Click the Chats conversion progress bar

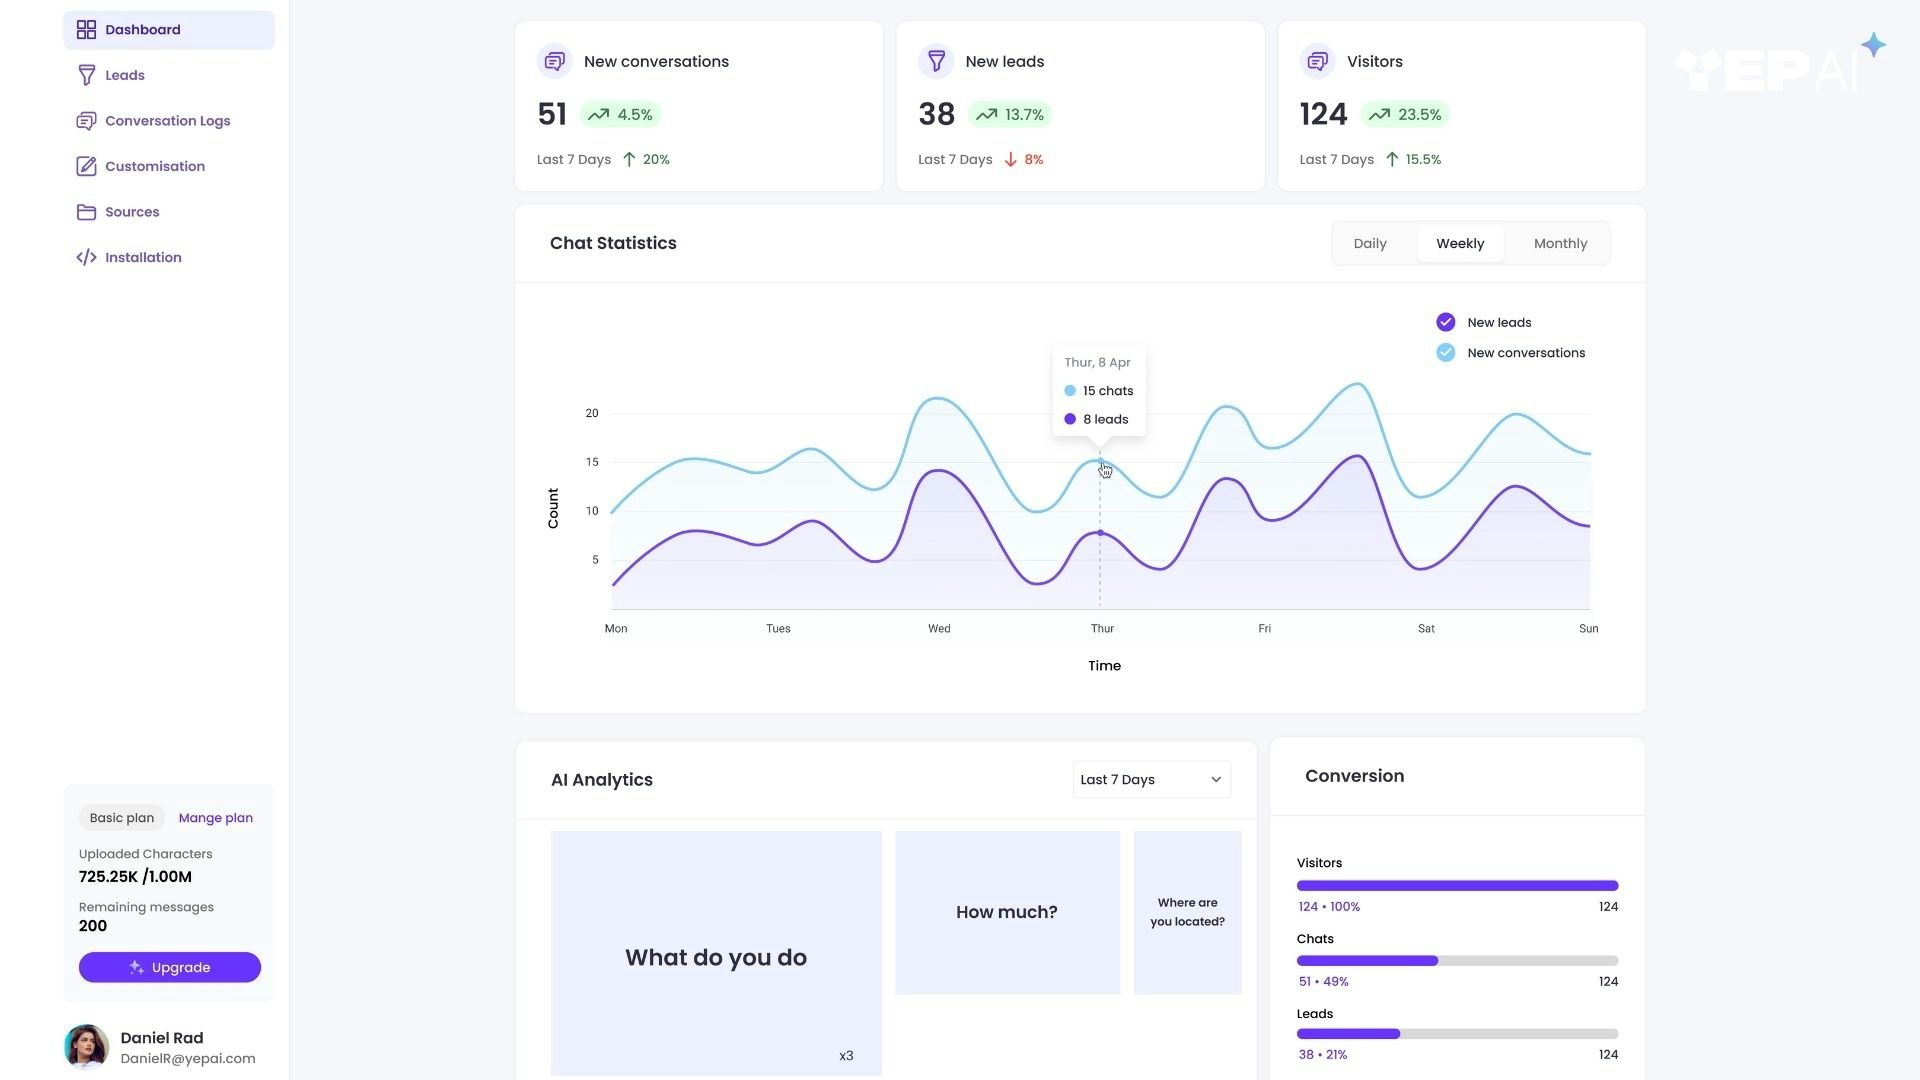coord(1456,960)
